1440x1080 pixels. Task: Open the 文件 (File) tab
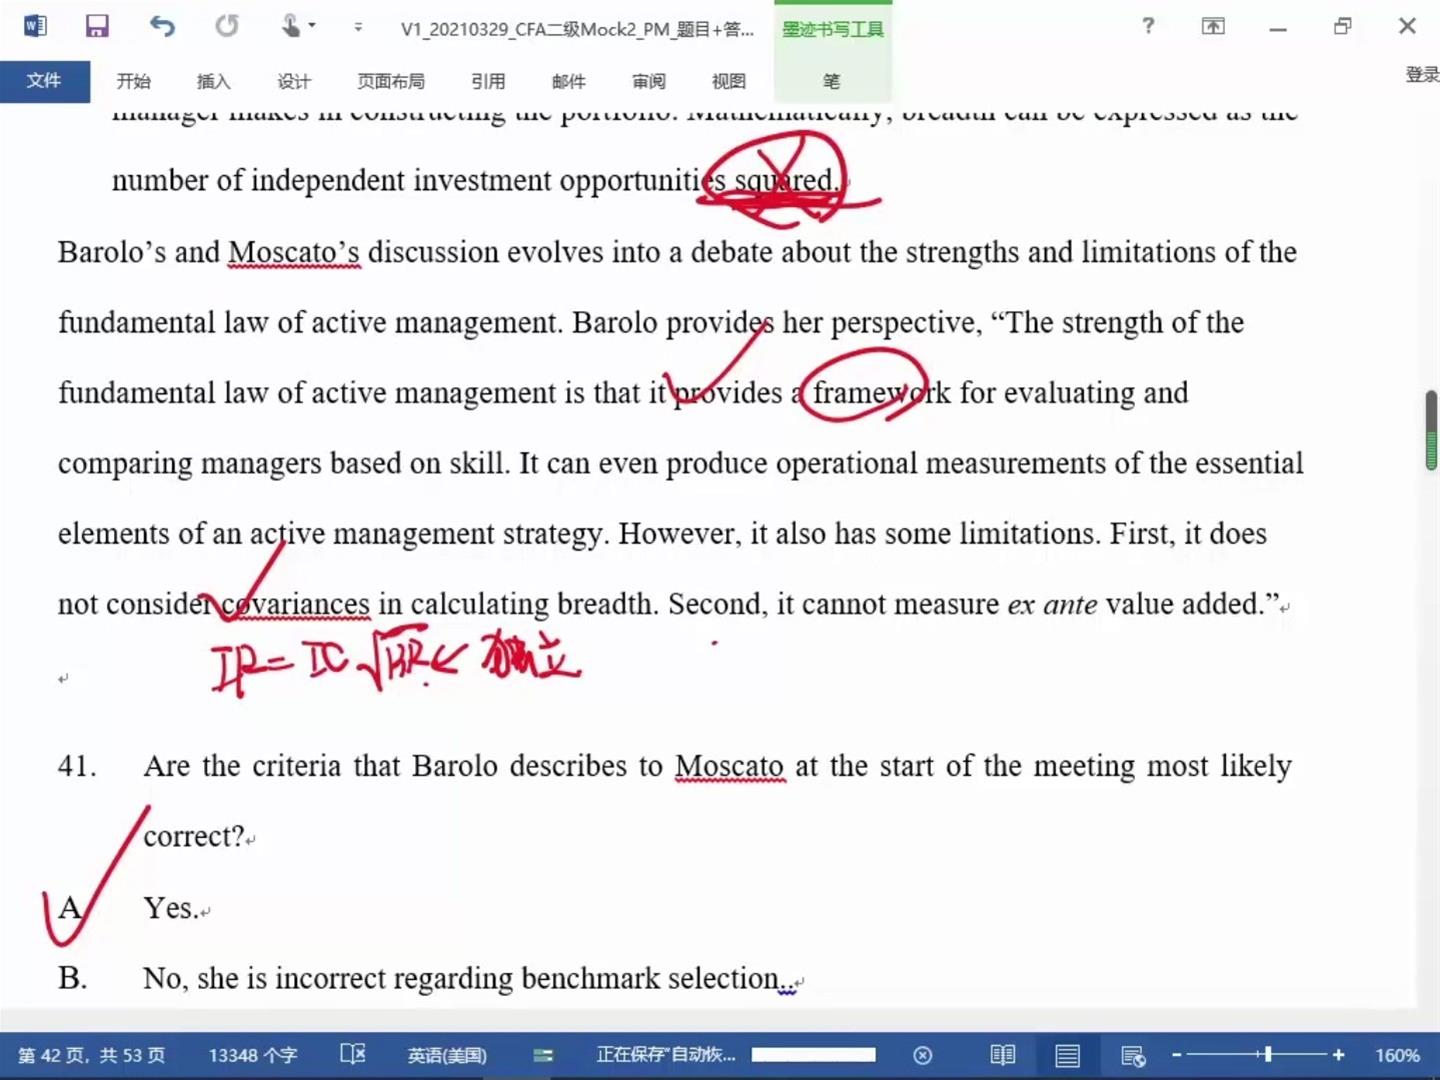click(44, 81)
